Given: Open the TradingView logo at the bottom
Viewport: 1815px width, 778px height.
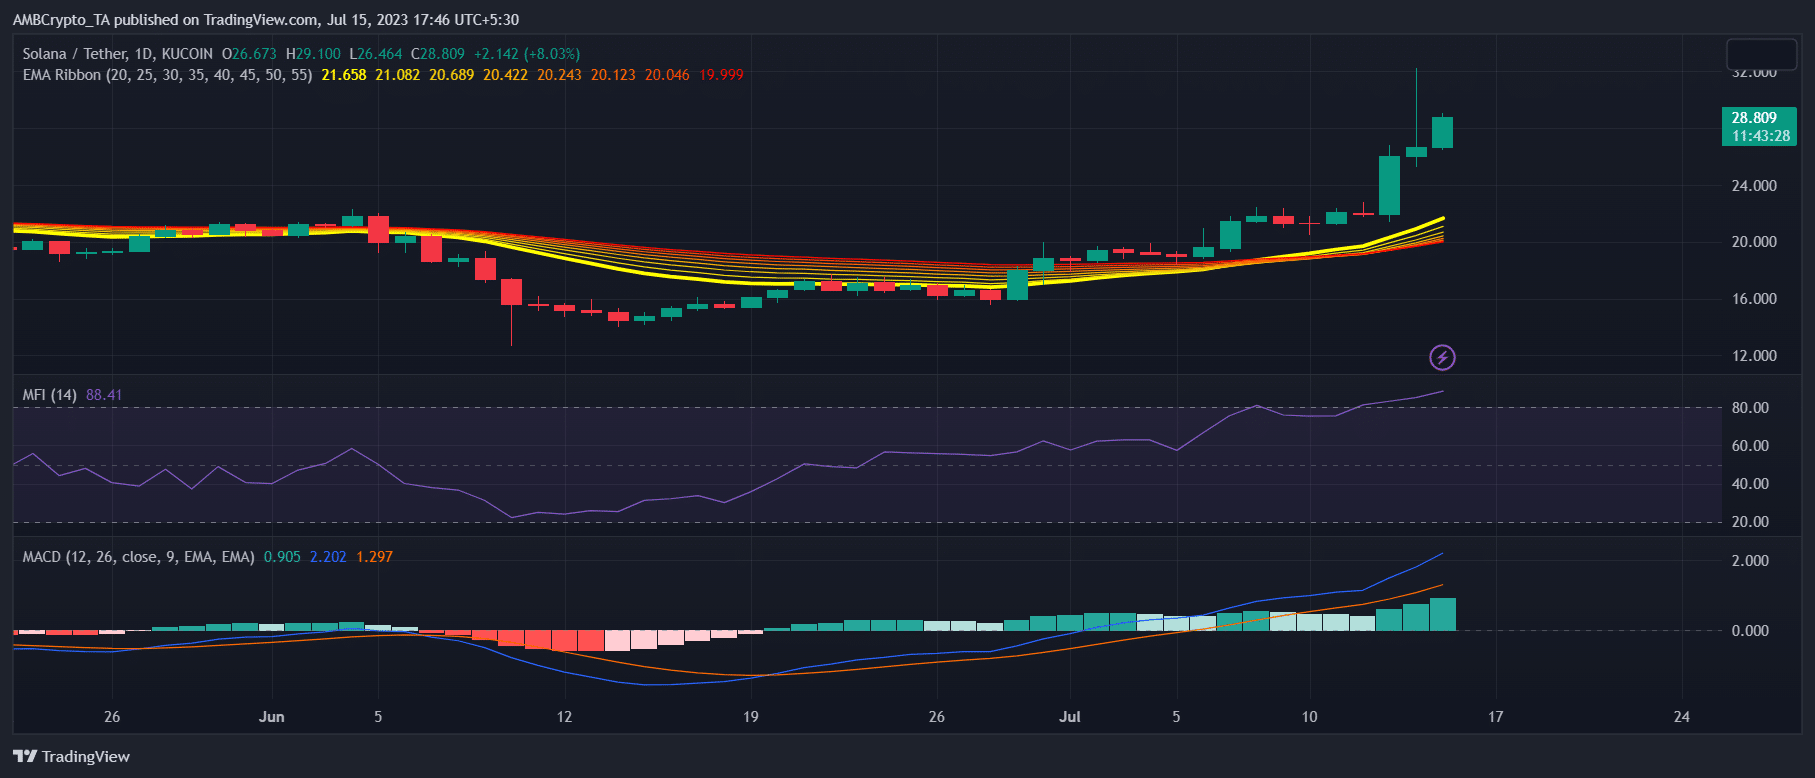Looking at the screenshot, I should coord(71,757).
